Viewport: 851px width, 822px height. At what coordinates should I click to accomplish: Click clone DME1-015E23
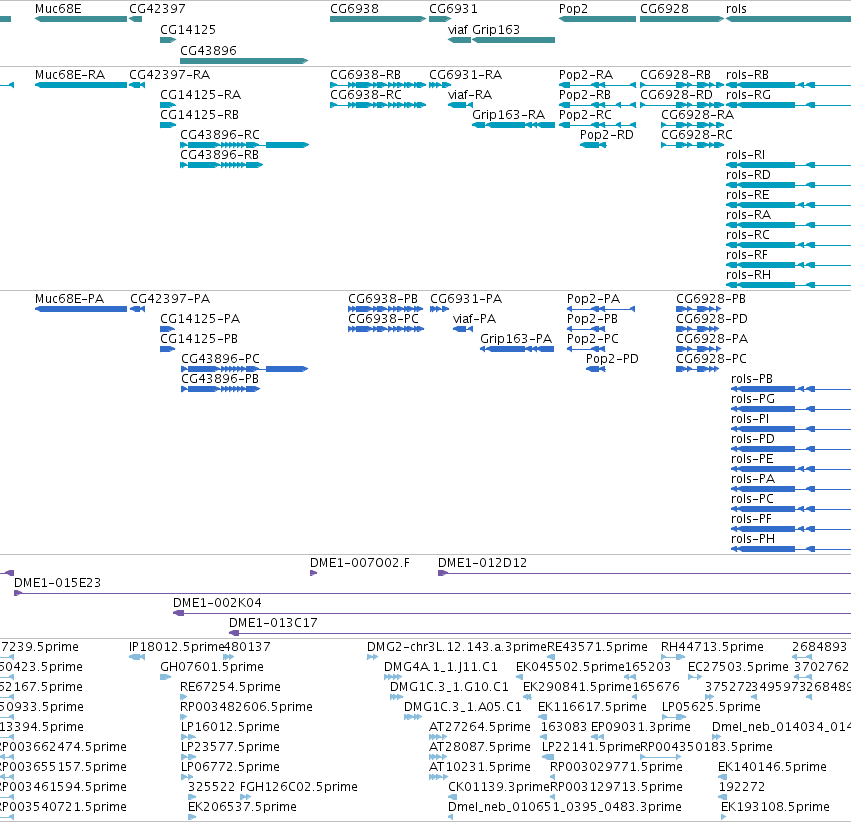point(58,583)
